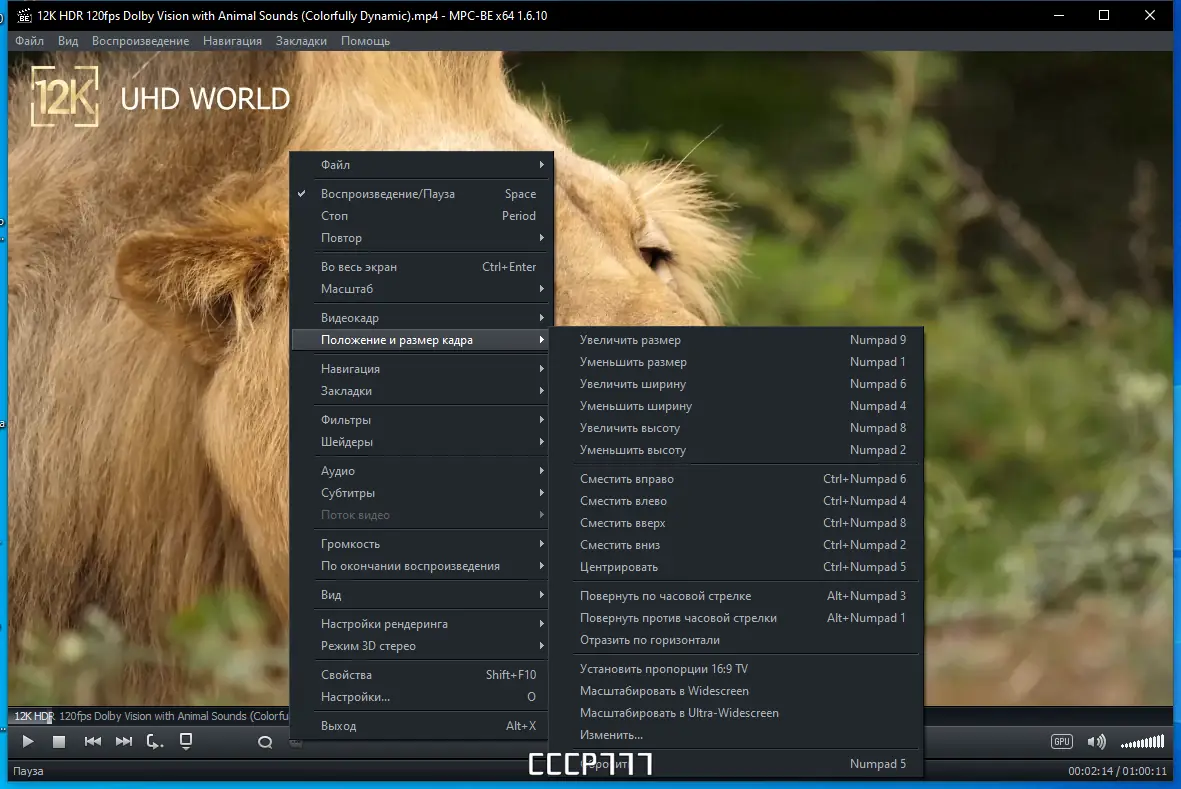Mute audio with the speaker icon
Screen dimensions: 1181x789
1097,742
